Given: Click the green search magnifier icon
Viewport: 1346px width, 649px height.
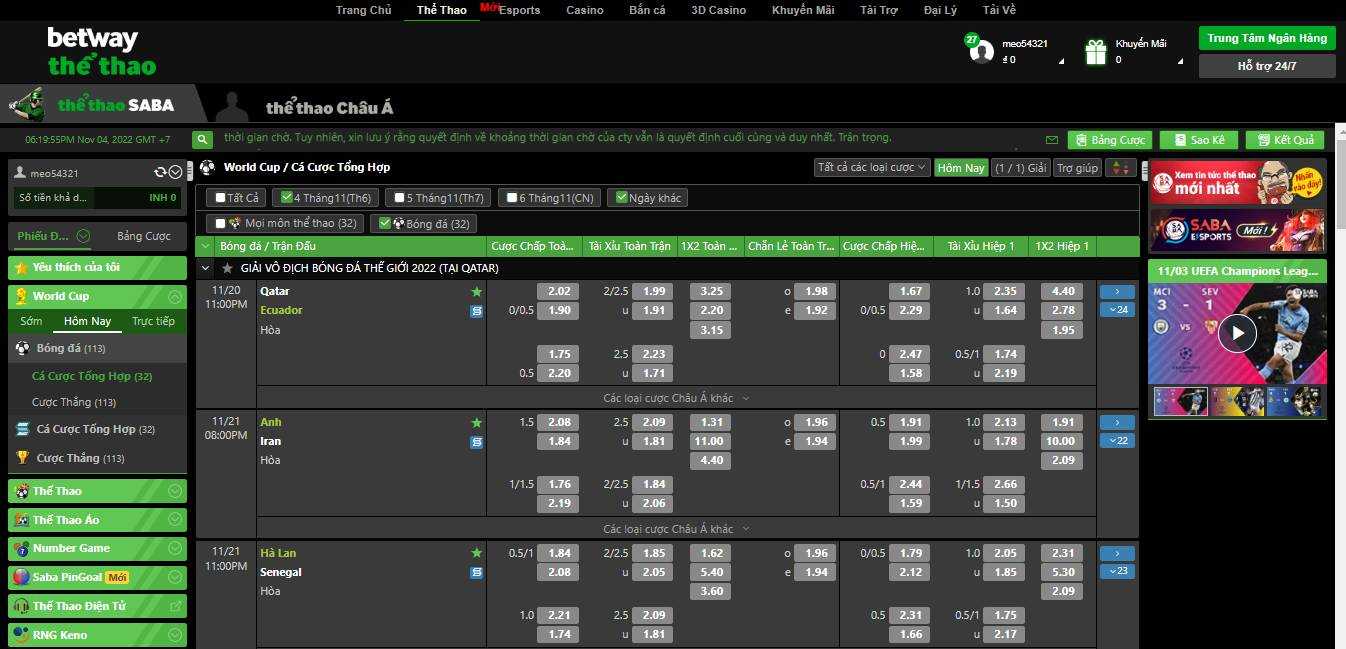Looking at the screenshot, I should pyautogui.click(x=203, y=140).
